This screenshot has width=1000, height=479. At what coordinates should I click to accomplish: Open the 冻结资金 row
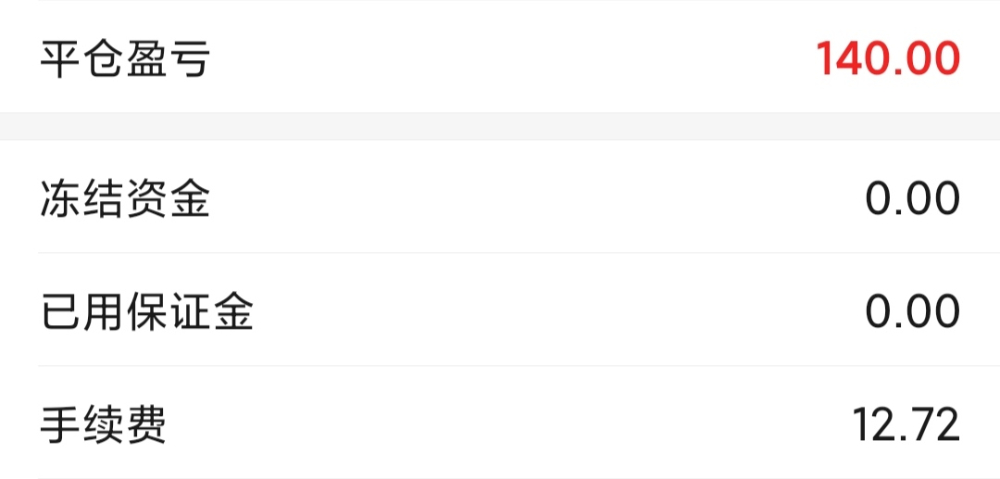(x=500, y=197)
